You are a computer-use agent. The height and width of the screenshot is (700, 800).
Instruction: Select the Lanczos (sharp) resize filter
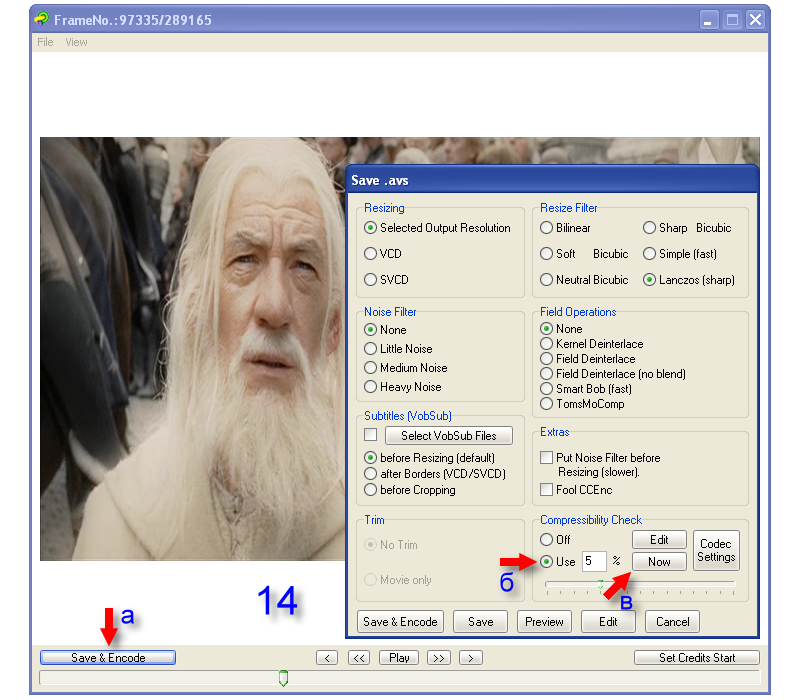(689, 280)
